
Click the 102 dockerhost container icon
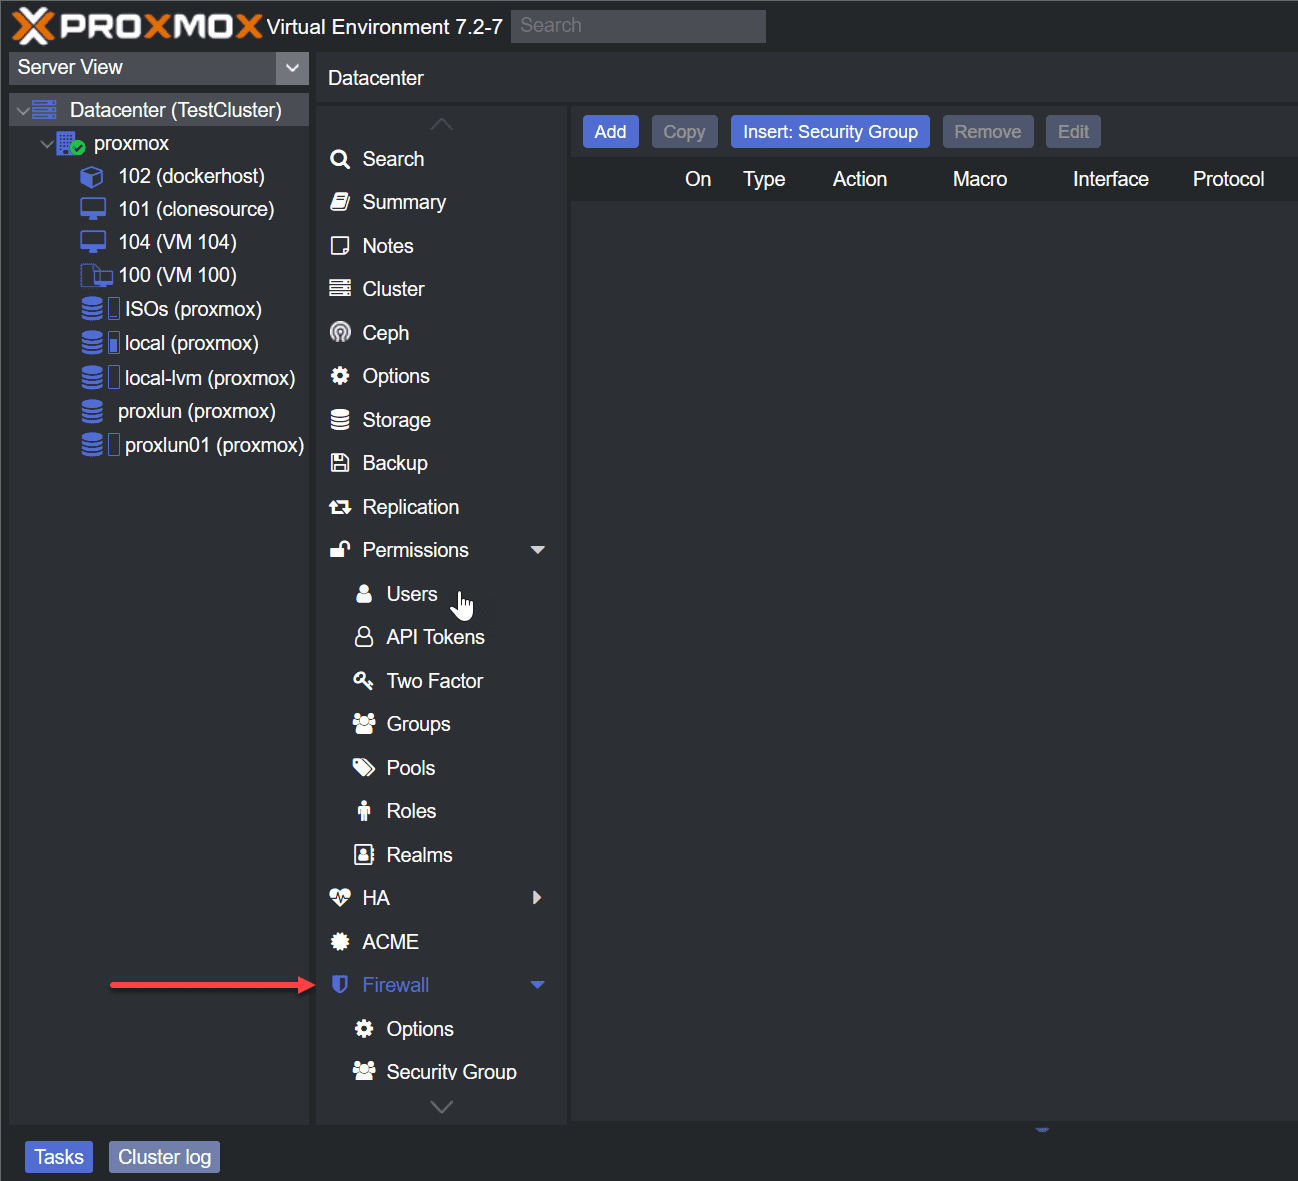[x=92, y=177]
